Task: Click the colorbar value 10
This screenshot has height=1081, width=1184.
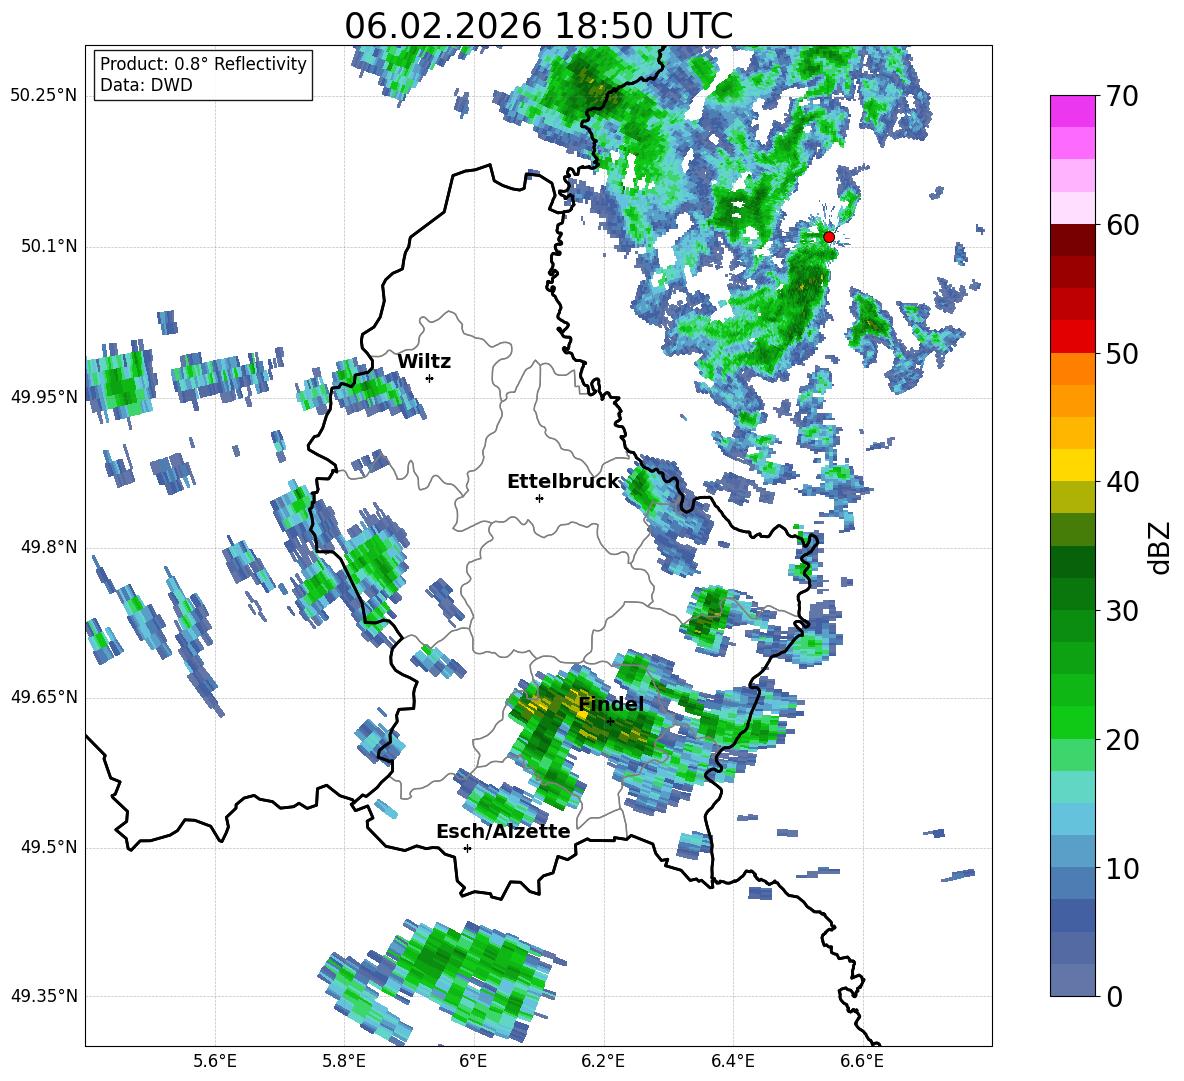Action: 1122,869
